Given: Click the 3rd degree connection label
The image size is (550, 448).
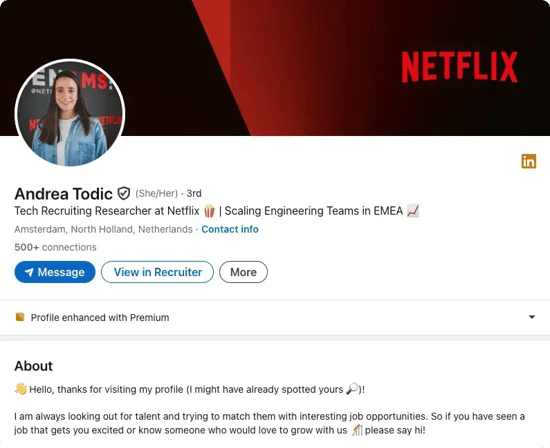Looking at the screenshot, I should pyautogui.click(x=194, y=193).
